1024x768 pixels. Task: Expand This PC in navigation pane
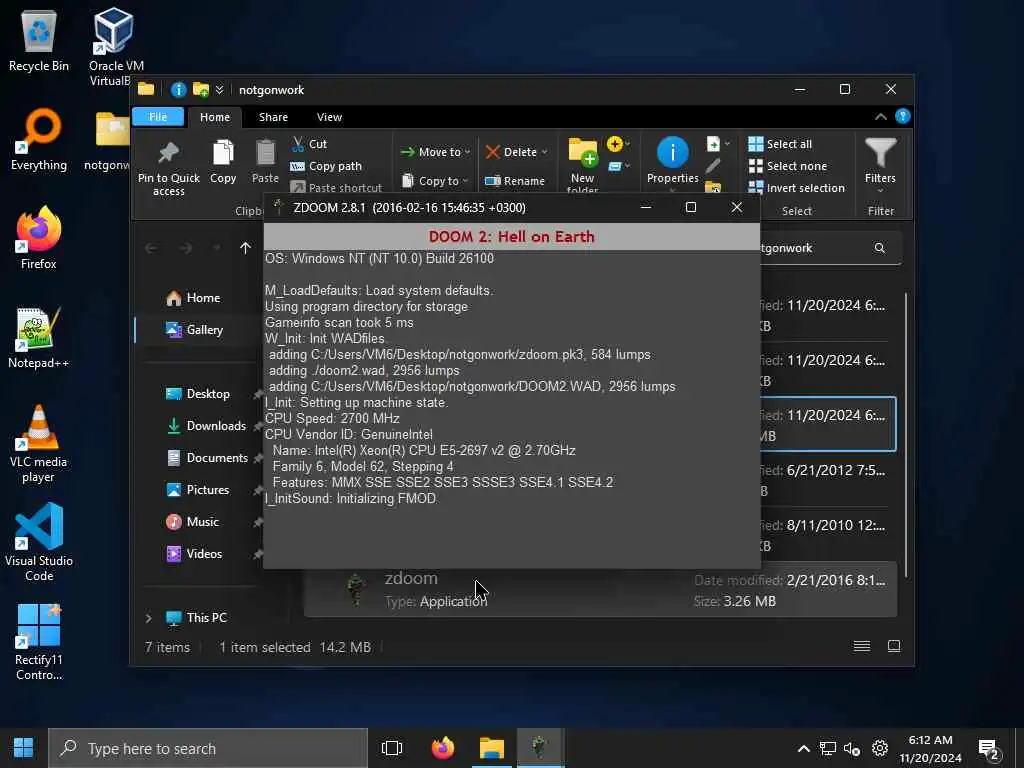pos(148,618)
